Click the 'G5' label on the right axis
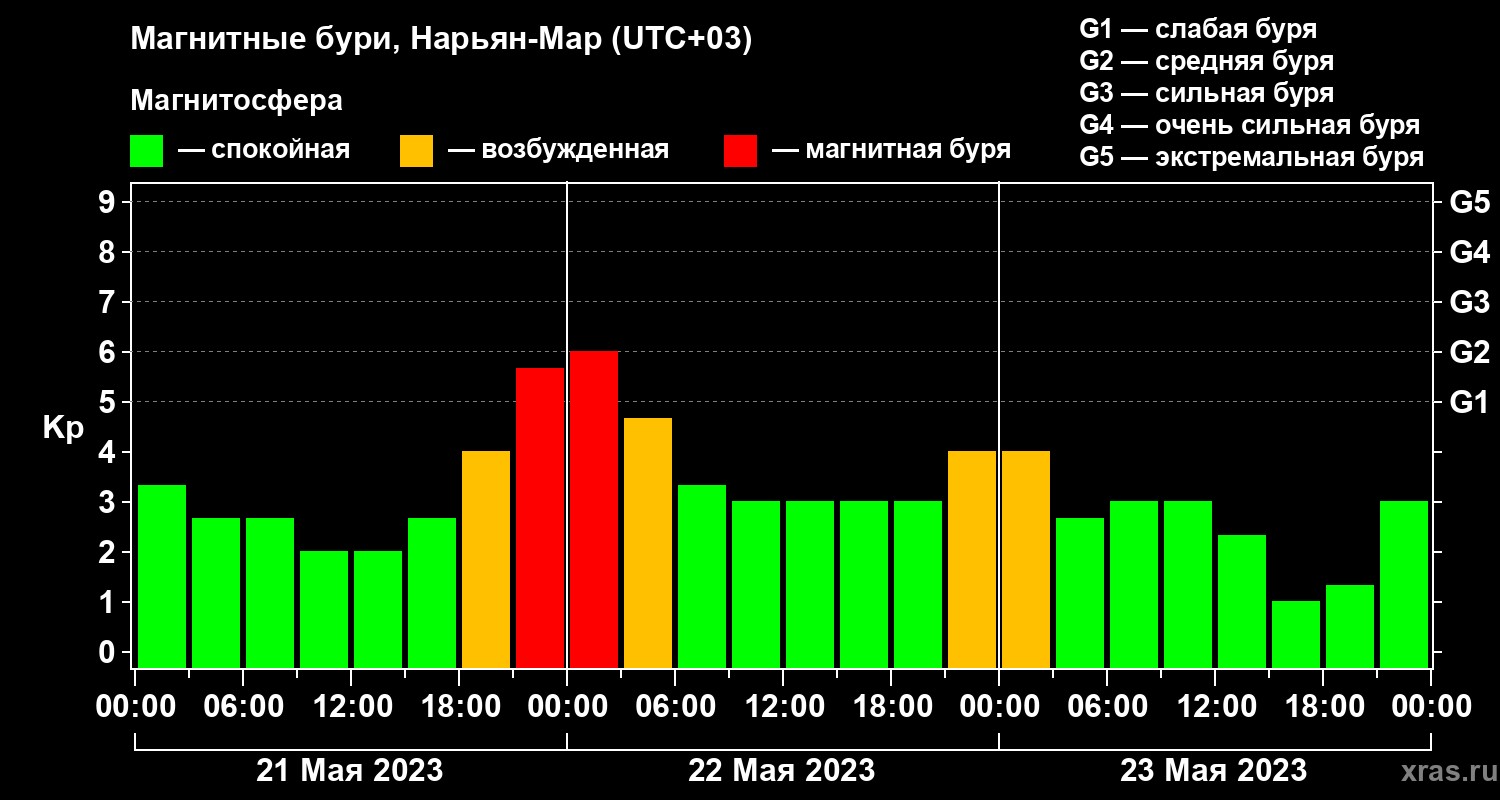Screen dimensions: 1500x800 pyautogui.click(x=1470, y=202)
